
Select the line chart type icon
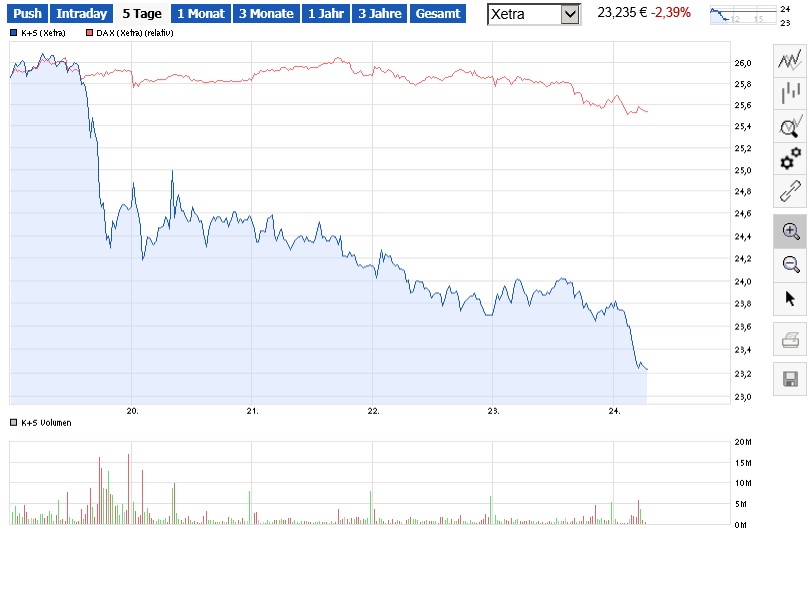[x=790, y=61]
